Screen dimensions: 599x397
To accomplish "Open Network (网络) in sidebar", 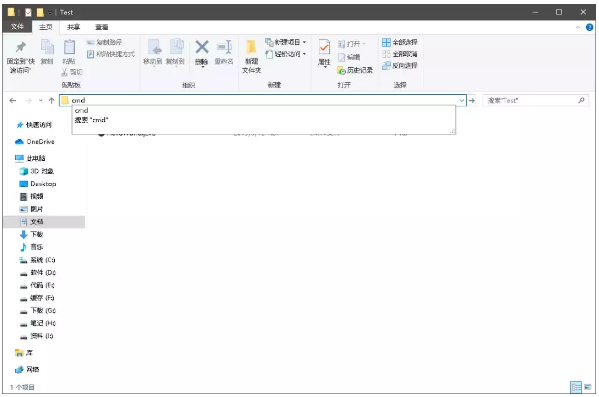I will tap(27, 369).
